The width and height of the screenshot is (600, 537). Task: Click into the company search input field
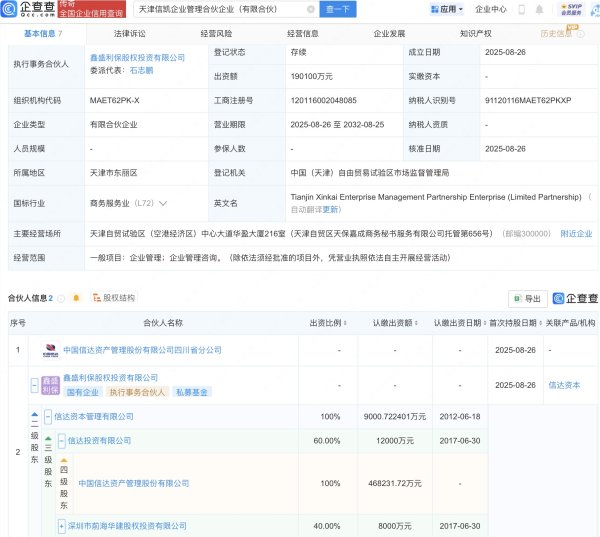tap(220, 9)
